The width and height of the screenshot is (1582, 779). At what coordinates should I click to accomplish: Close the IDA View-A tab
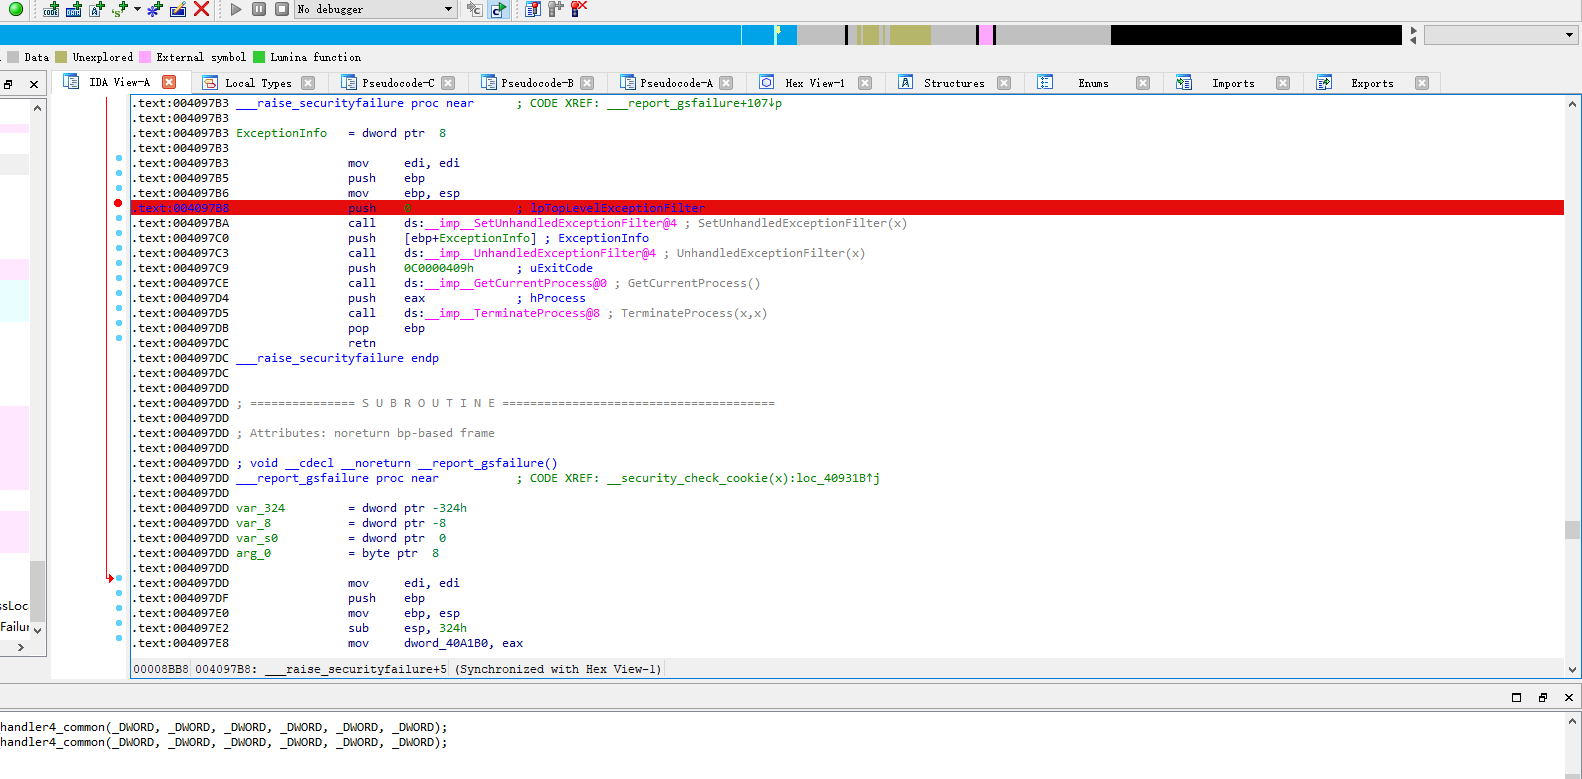click(169, 82)
